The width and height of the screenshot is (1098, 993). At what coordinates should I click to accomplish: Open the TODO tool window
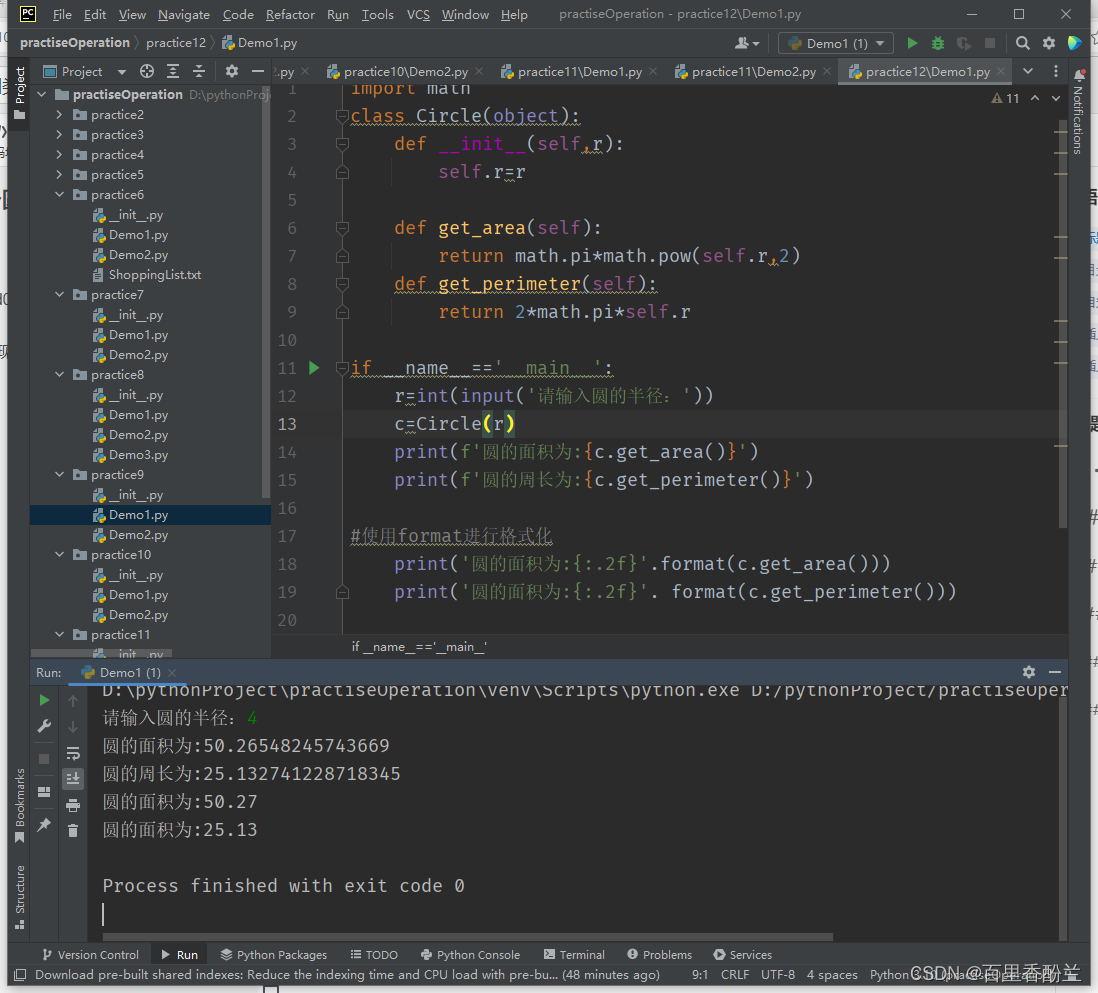coord(374,954)
